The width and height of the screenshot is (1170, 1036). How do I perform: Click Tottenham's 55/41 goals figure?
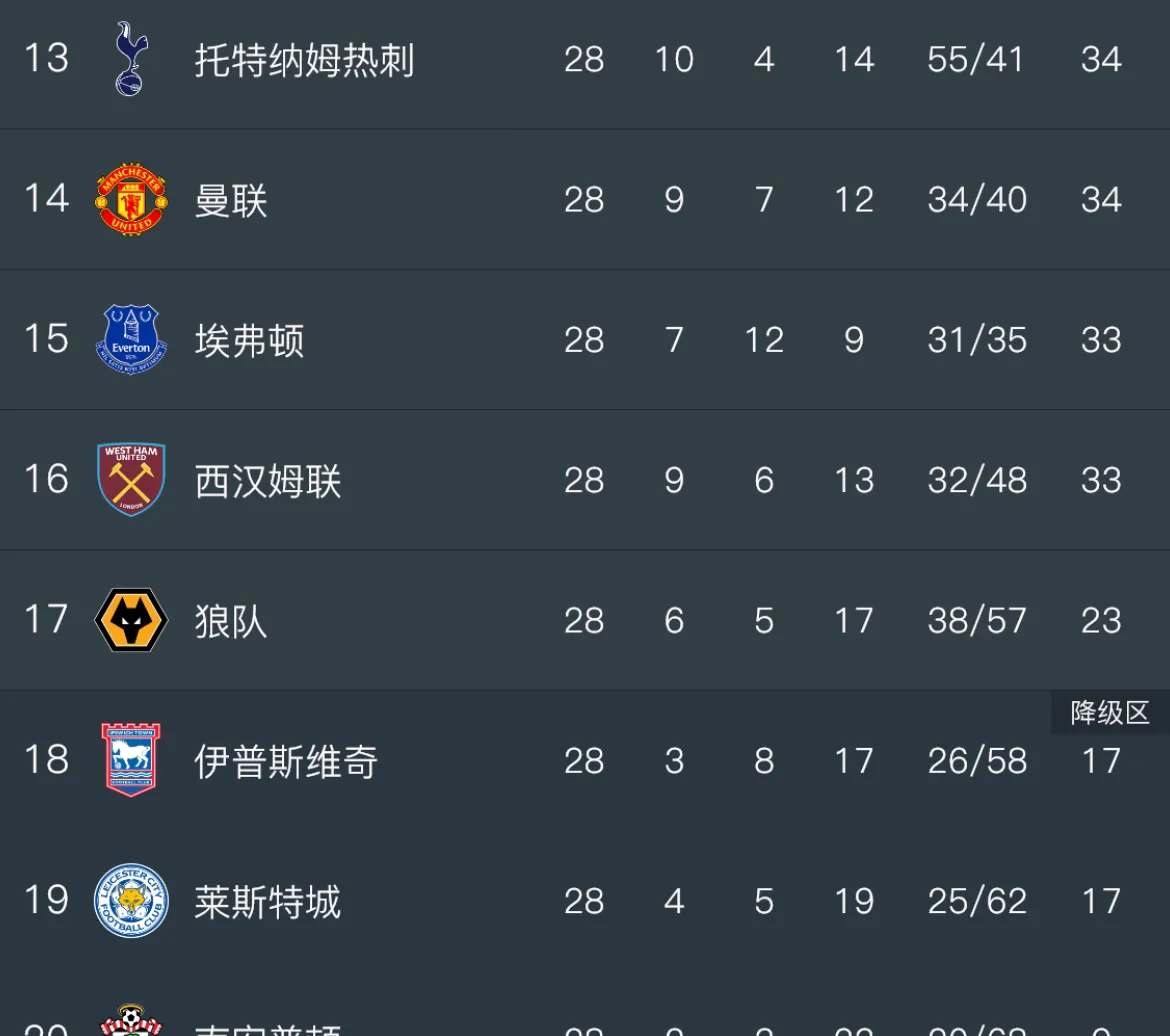pos(976,60)
